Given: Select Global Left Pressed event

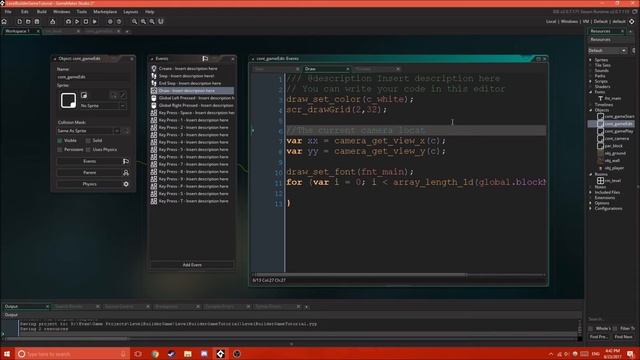Looking at the screenshot, I should click(192, 98).
